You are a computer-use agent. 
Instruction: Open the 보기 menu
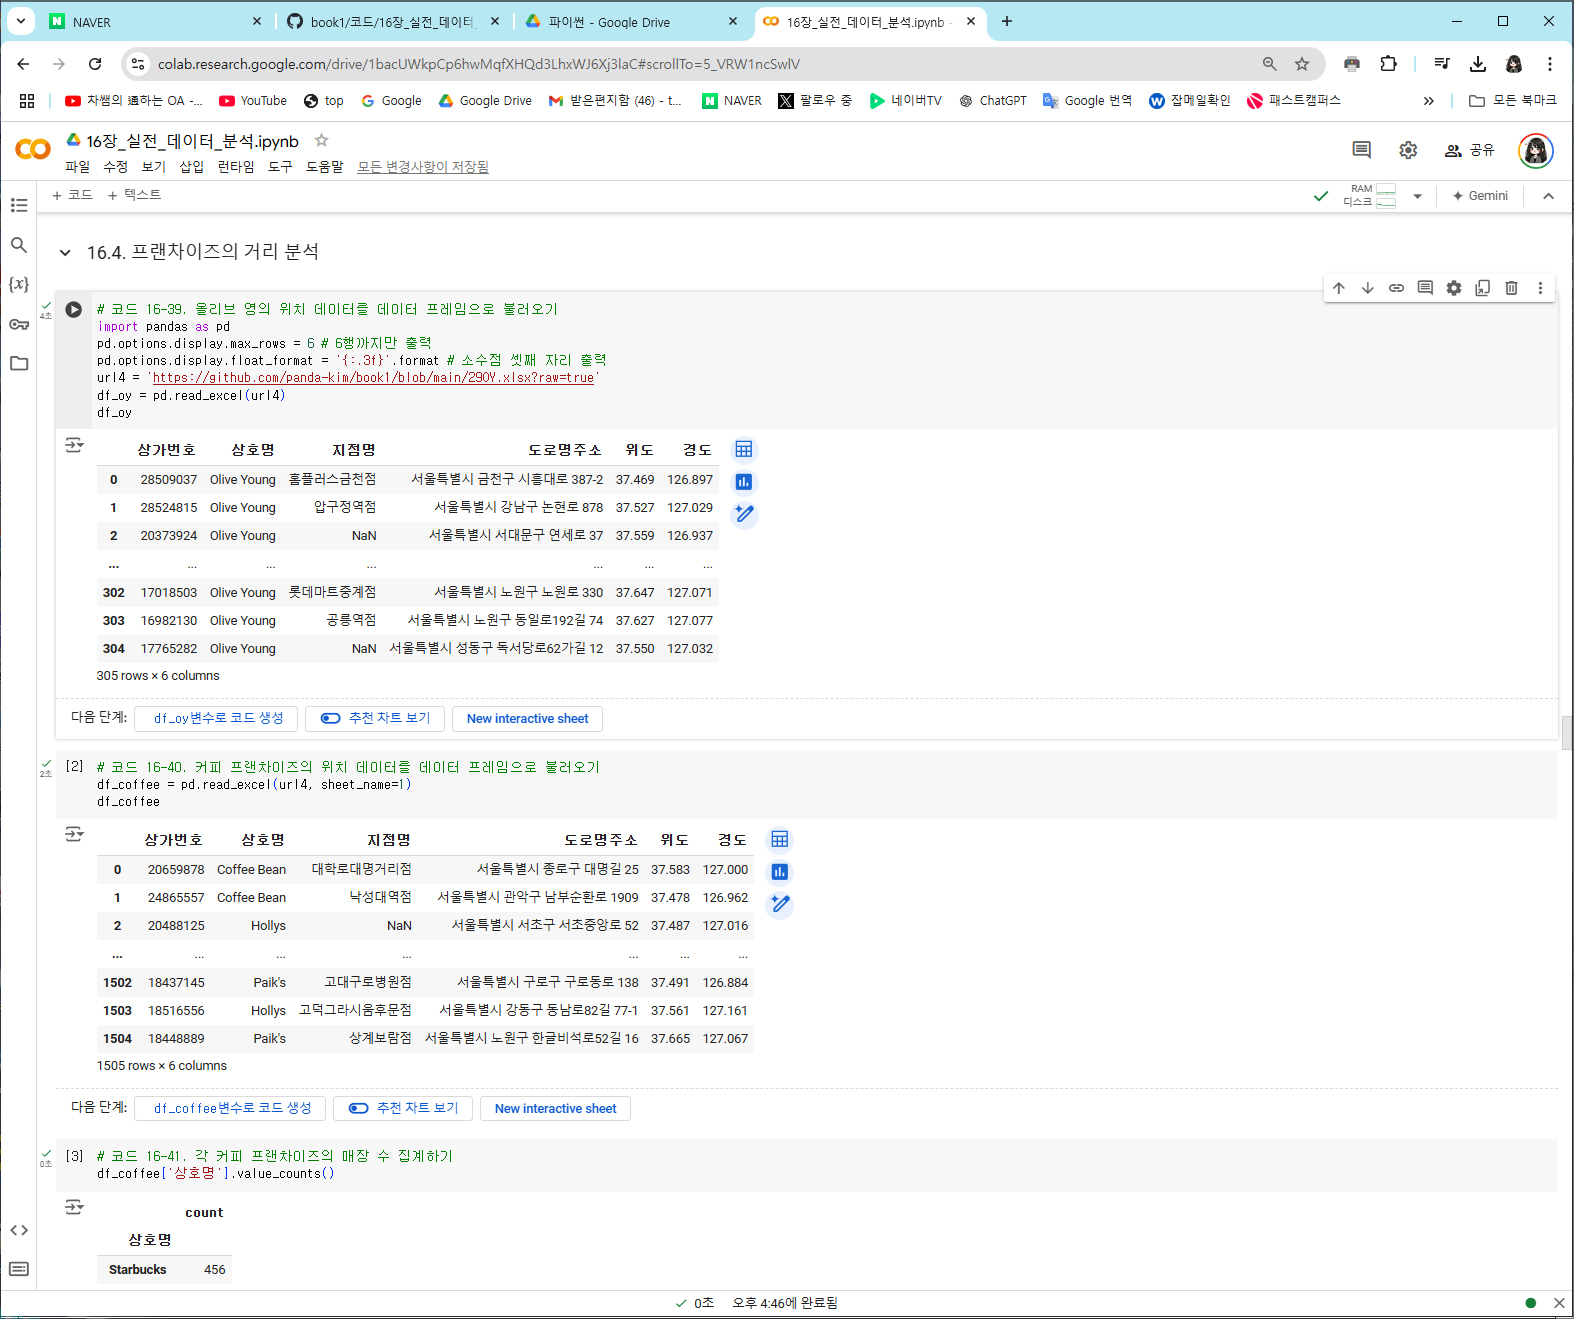pos(154,167)
